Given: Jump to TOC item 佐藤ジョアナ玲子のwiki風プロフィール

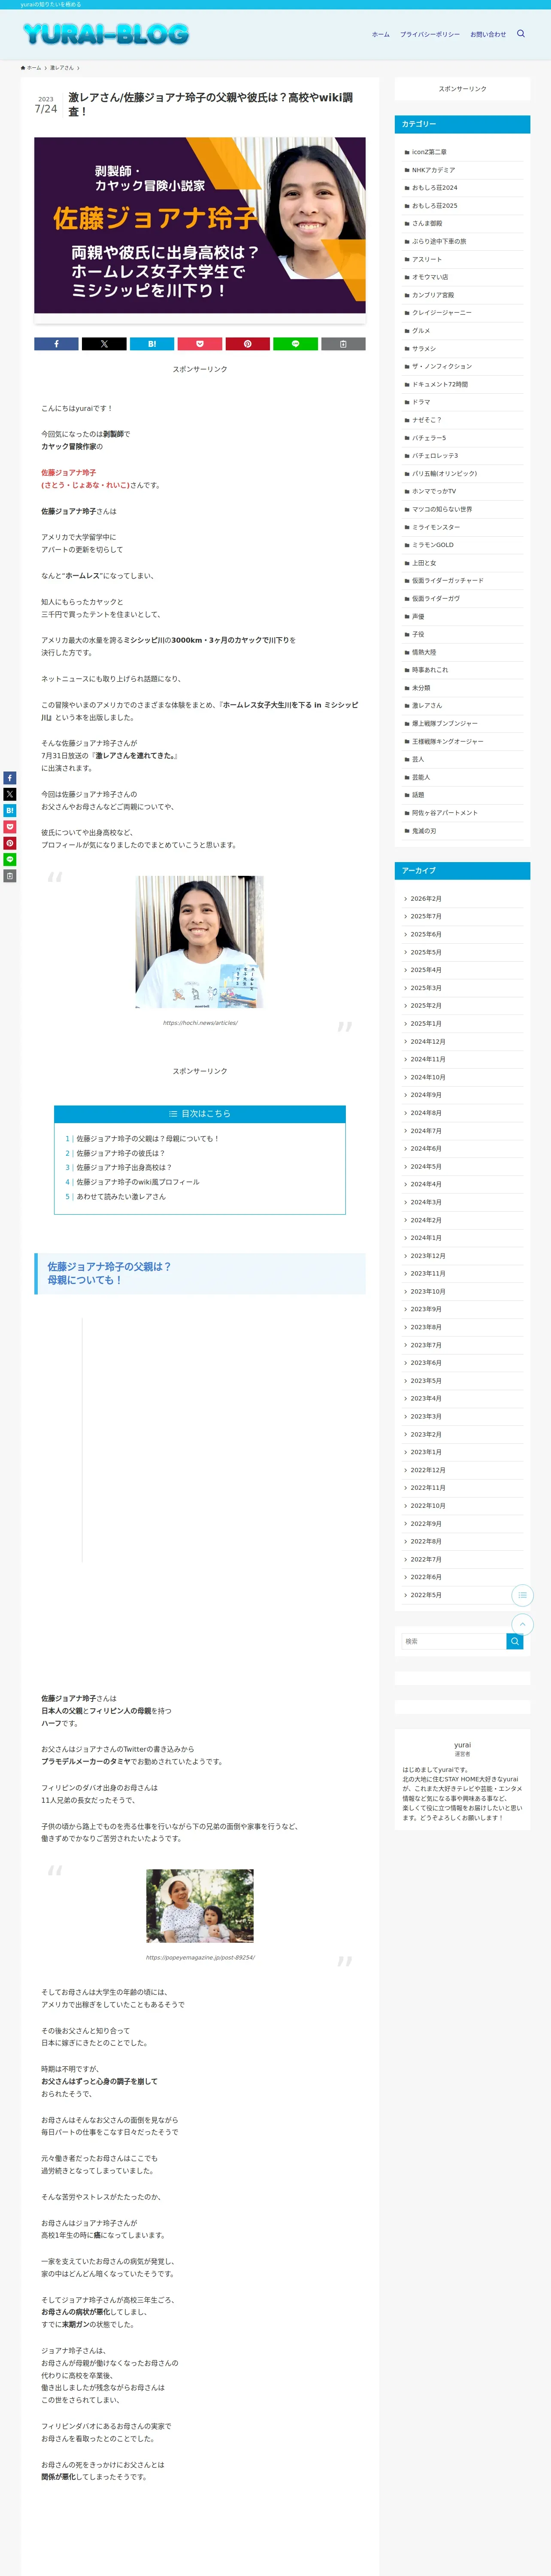Looking at the screenshot, I should point(138,1182).
